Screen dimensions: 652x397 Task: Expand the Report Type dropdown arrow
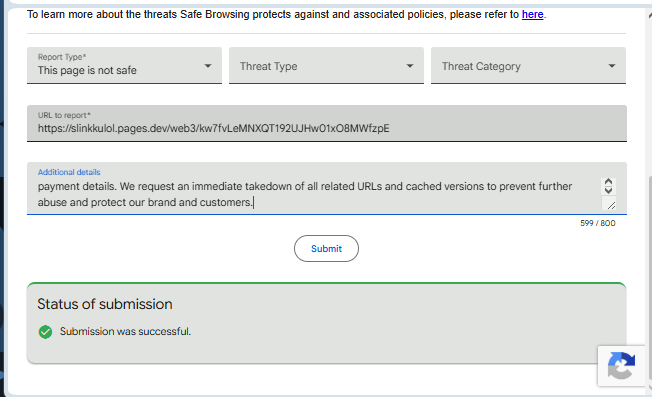click(x=207, y=66)
